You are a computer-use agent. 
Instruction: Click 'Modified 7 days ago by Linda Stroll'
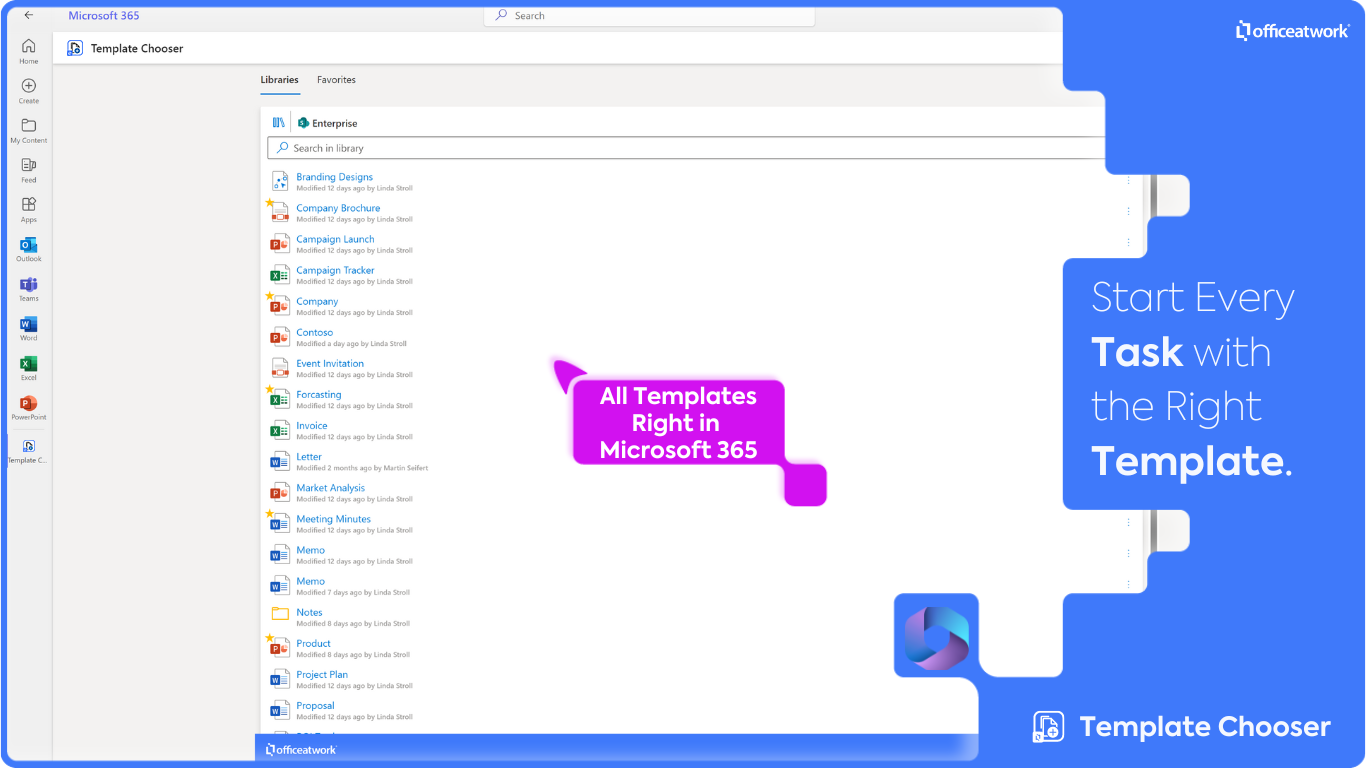(x=353, y=593)
